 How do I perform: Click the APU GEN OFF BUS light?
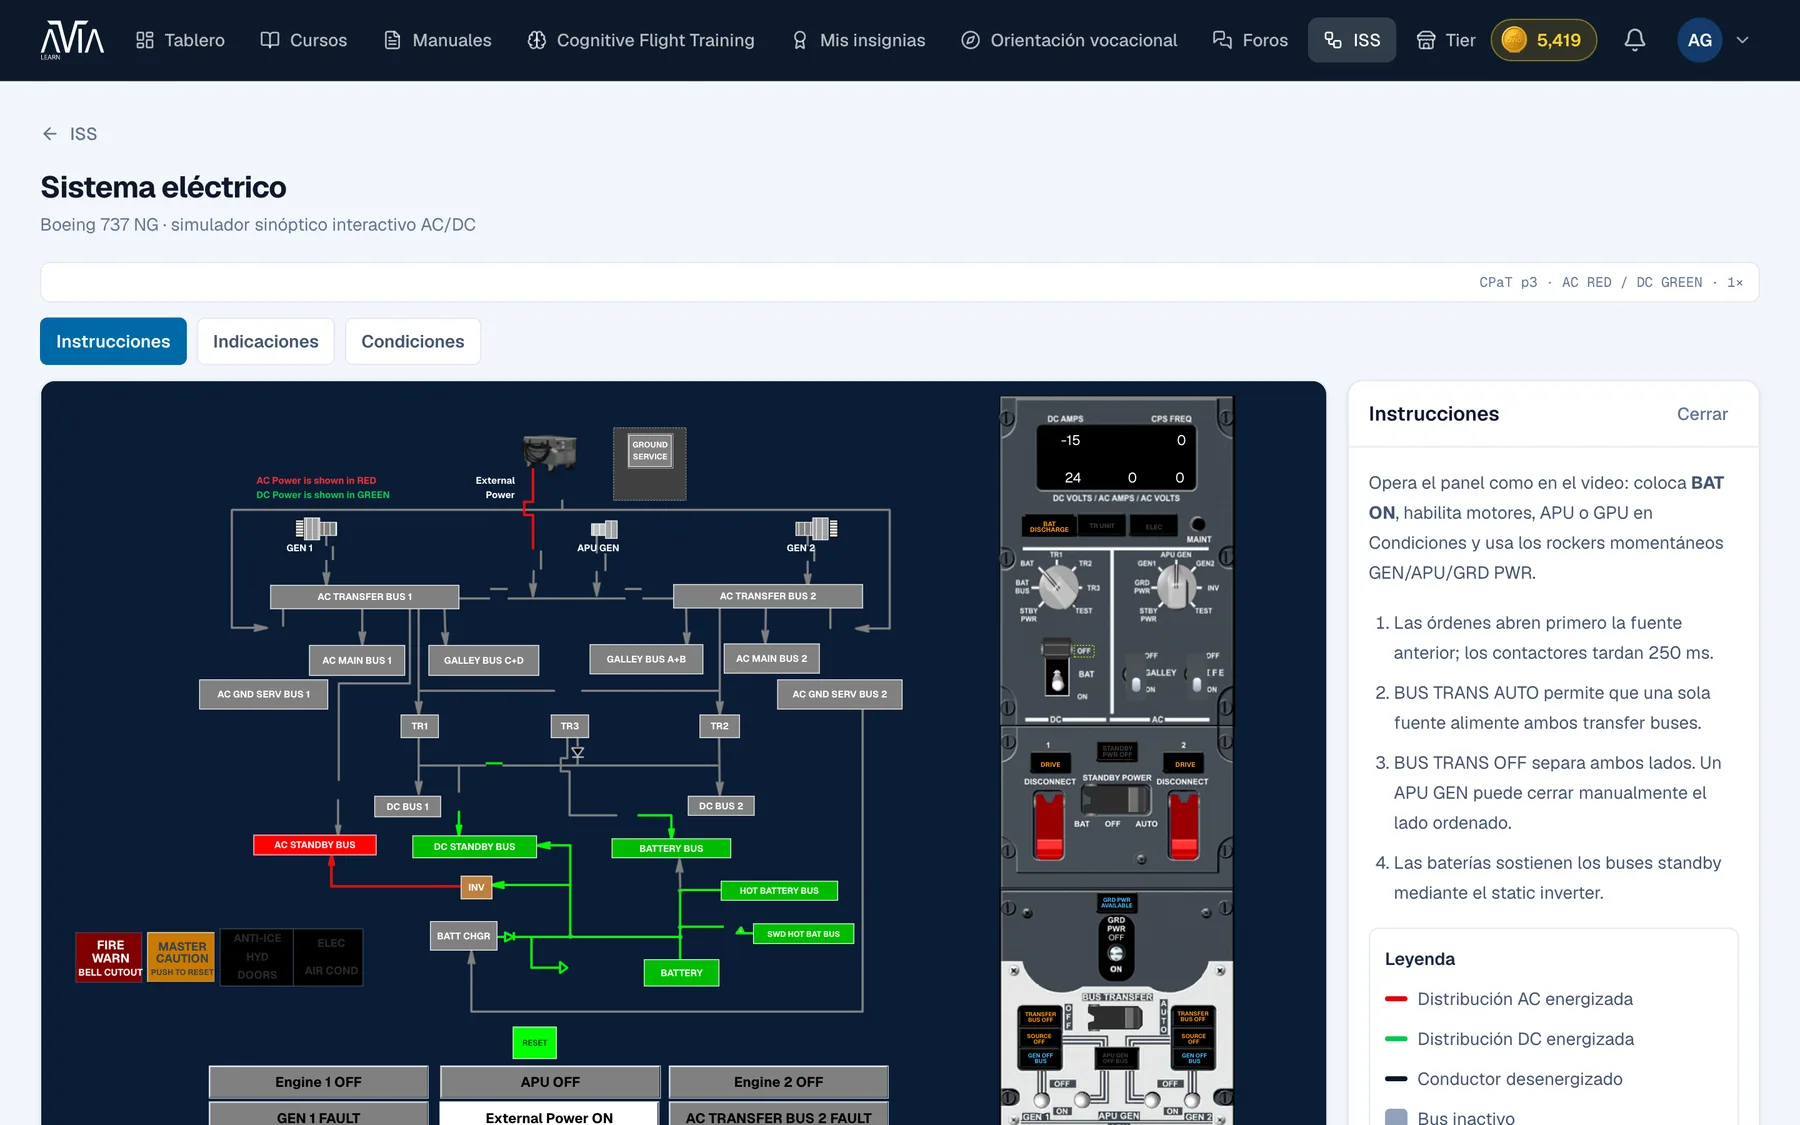pos(1115,1058)
